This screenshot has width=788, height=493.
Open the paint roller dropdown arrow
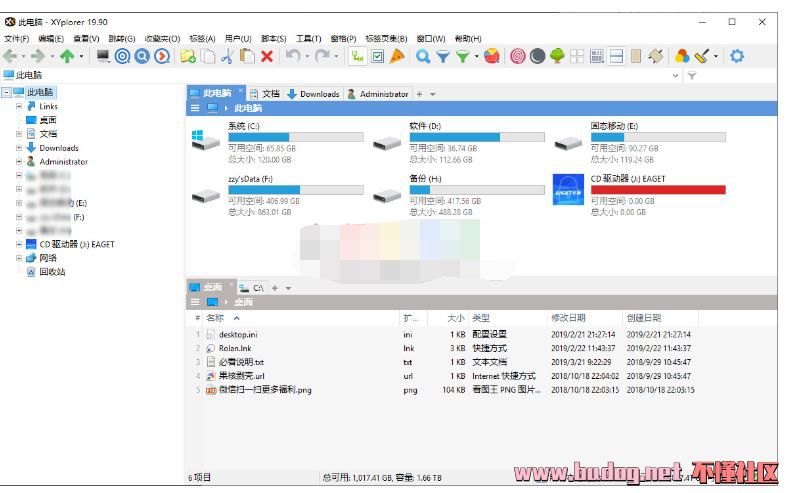click(x=716, y=56)
